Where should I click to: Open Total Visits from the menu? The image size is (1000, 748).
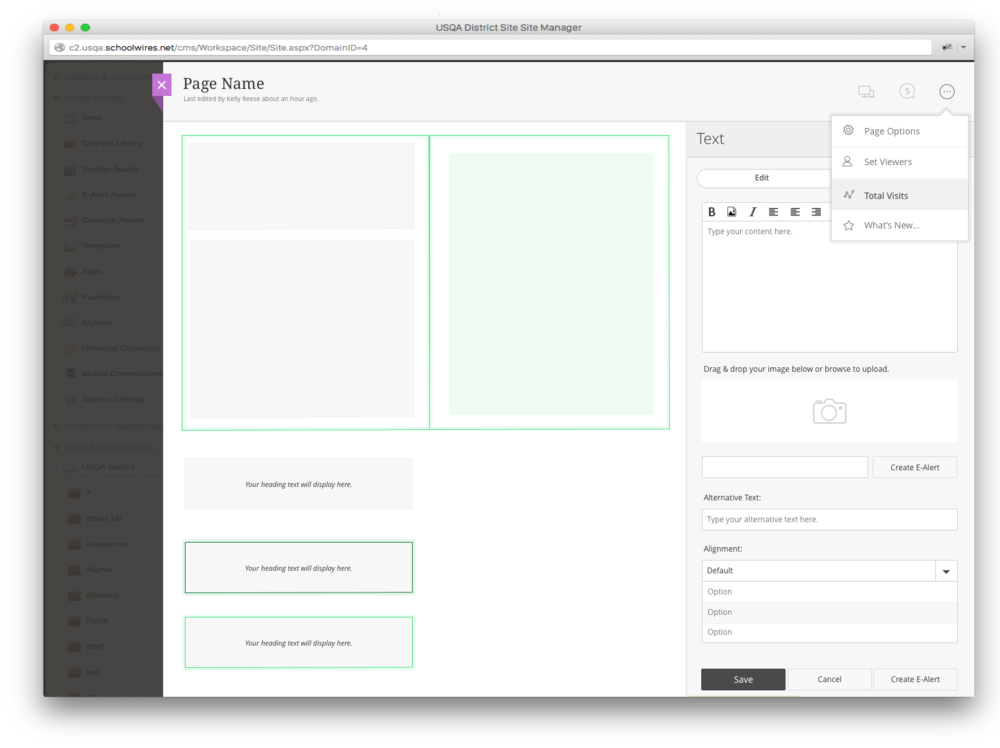click(x=899, y=195)
